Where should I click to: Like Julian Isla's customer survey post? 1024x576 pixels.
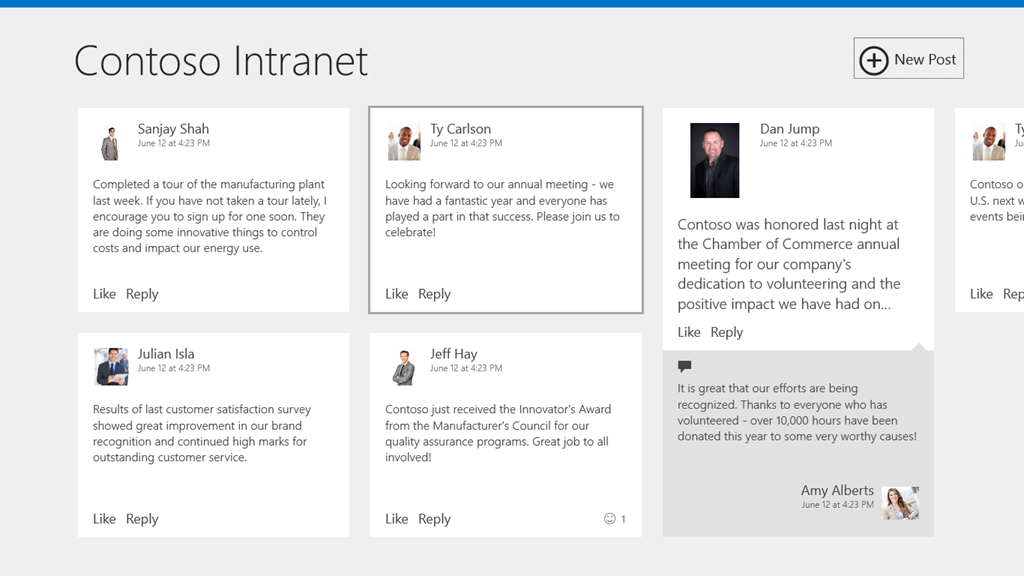[104, 519]
